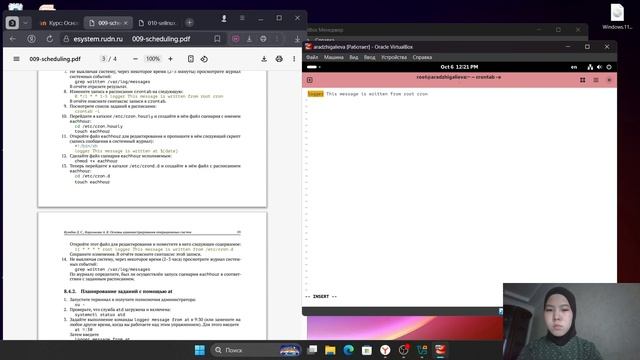Close the 009-scheduling tab
This screenshot has width=640, height=360.
click(126, 23)
